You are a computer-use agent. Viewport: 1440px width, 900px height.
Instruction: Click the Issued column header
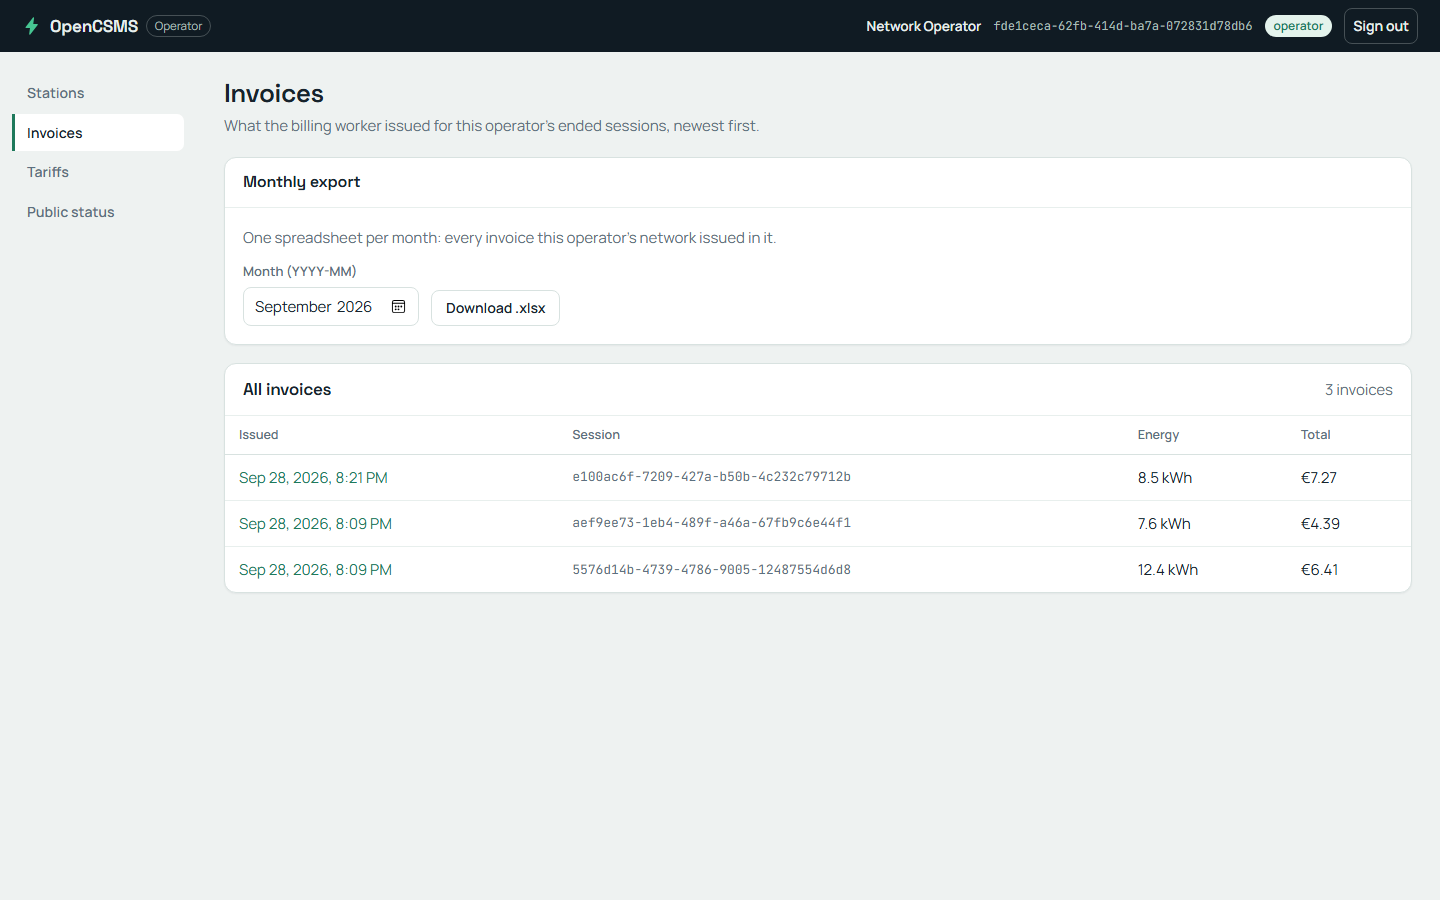click(x=258, y=435)
